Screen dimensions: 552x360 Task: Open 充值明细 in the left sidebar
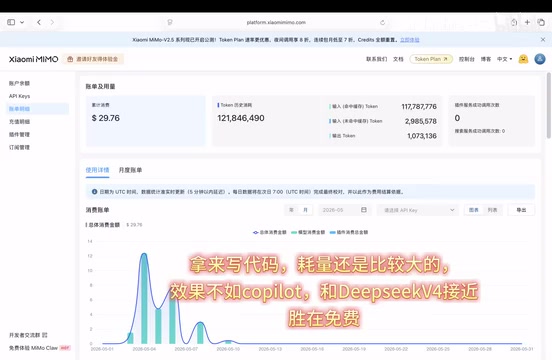tap(19, 122)
